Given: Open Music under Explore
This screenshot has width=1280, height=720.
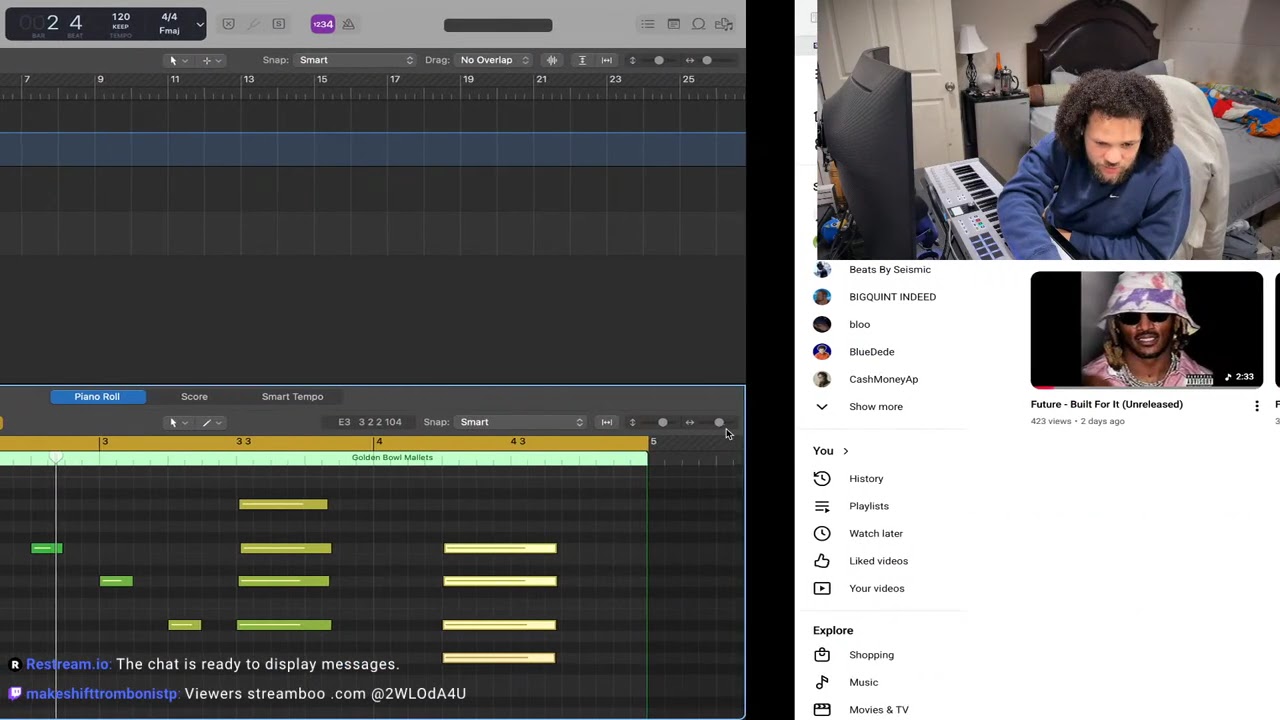Looking at the screenshot, I should click(863, 682).
